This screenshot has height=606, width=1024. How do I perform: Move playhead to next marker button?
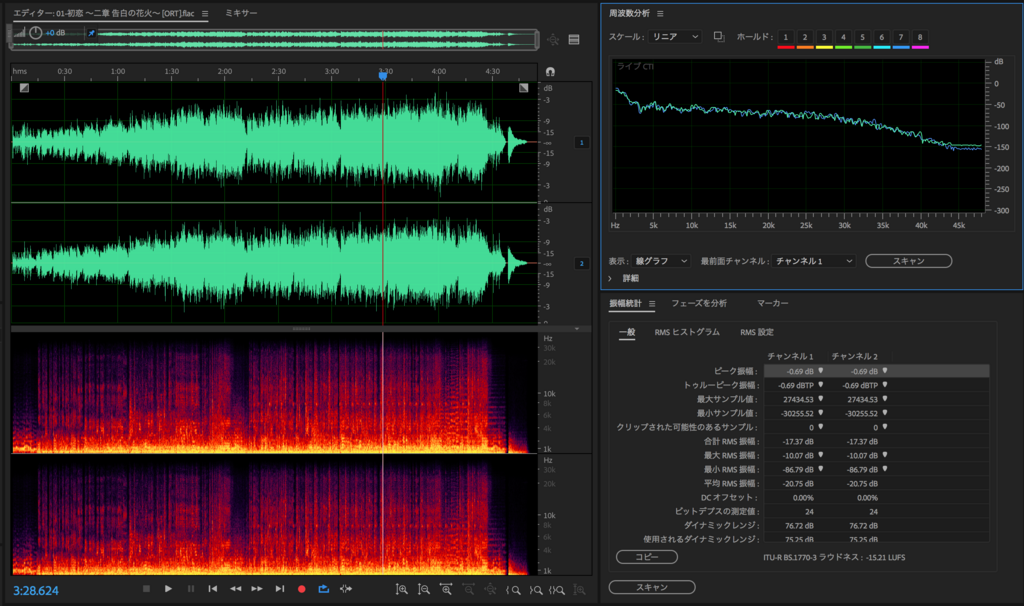tap(280, 589)
